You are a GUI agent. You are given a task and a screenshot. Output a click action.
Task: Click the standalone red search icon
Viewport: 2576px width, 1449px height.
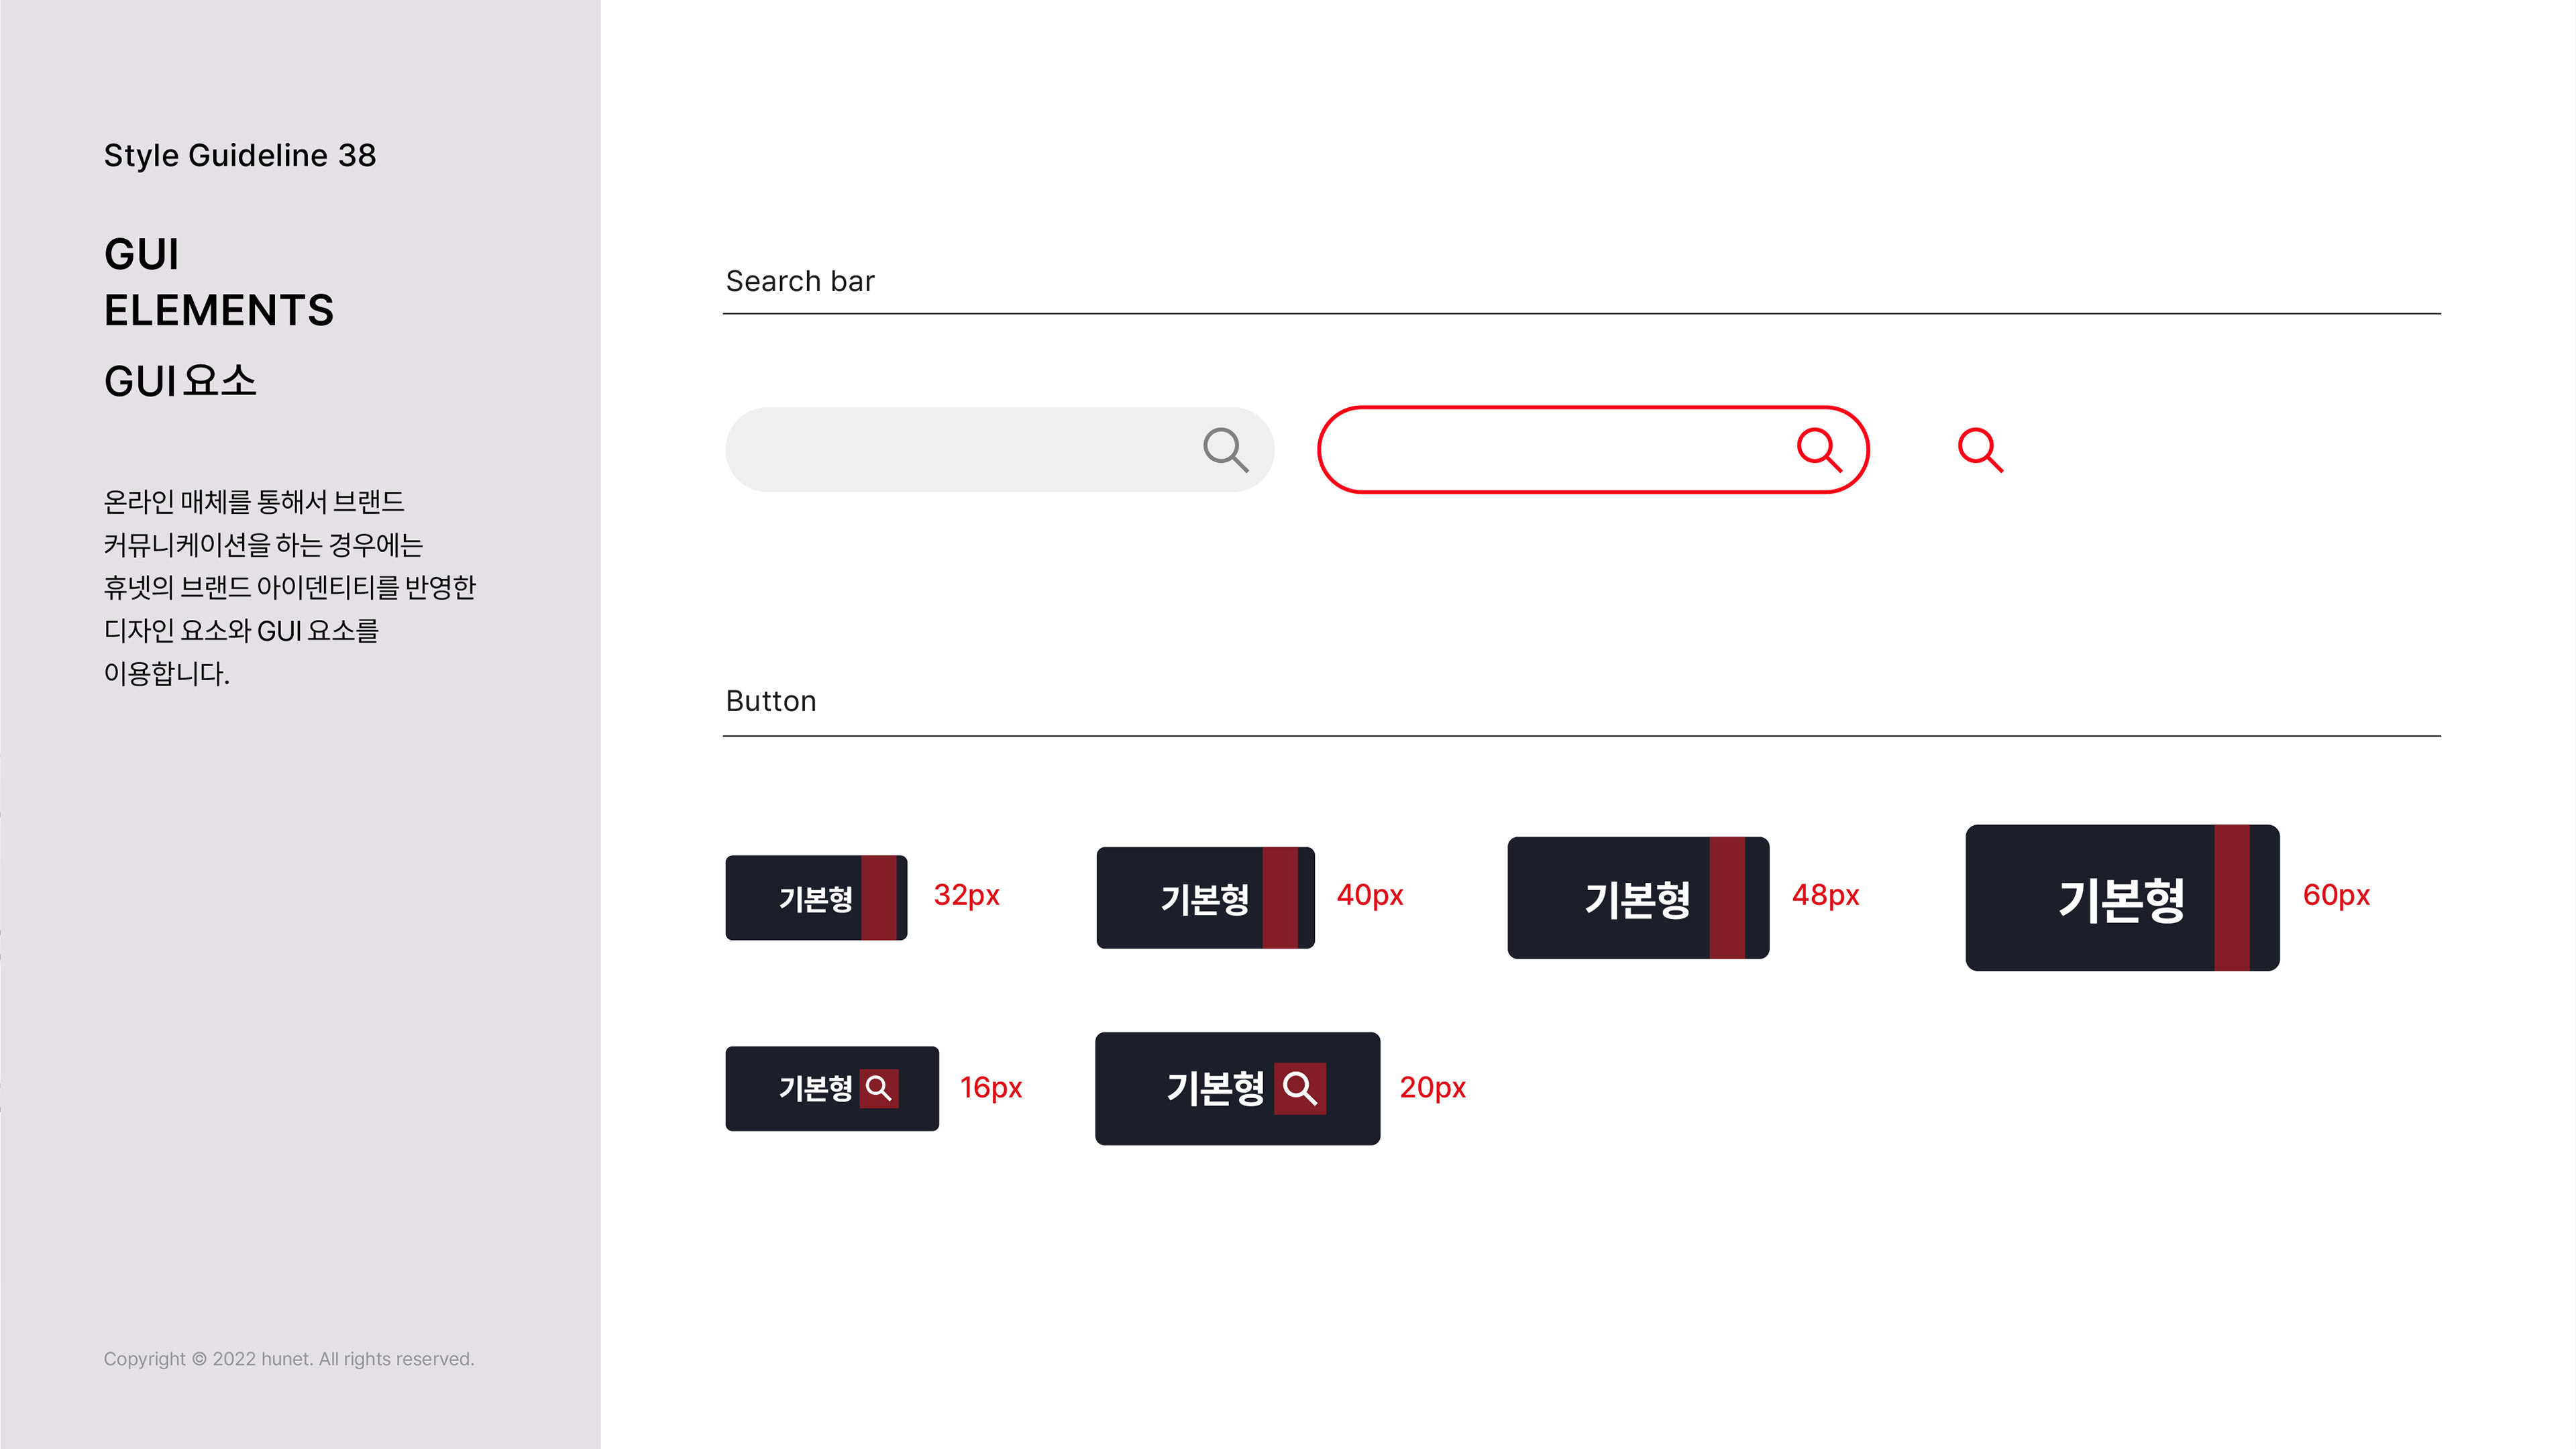1980,450
